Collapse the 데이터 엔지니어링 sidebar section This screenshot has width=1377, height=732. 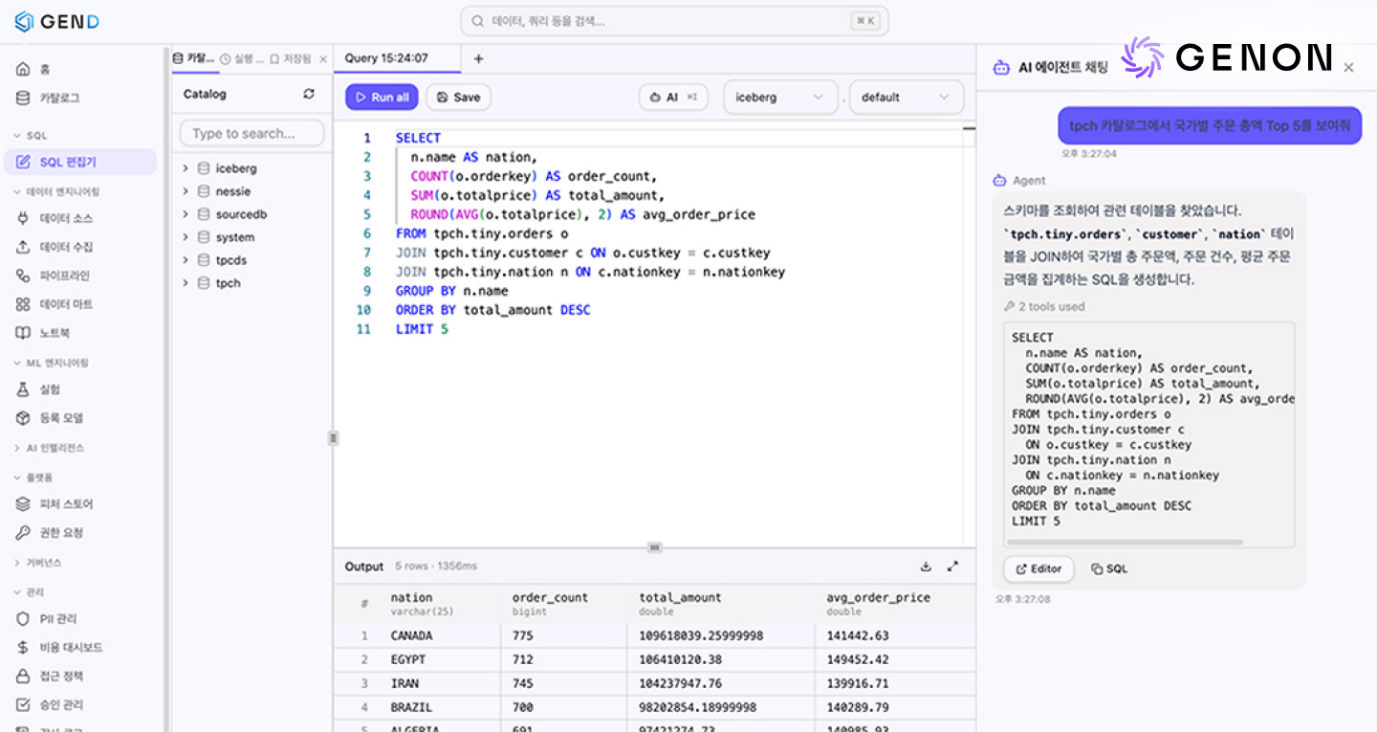coord(56,191)
